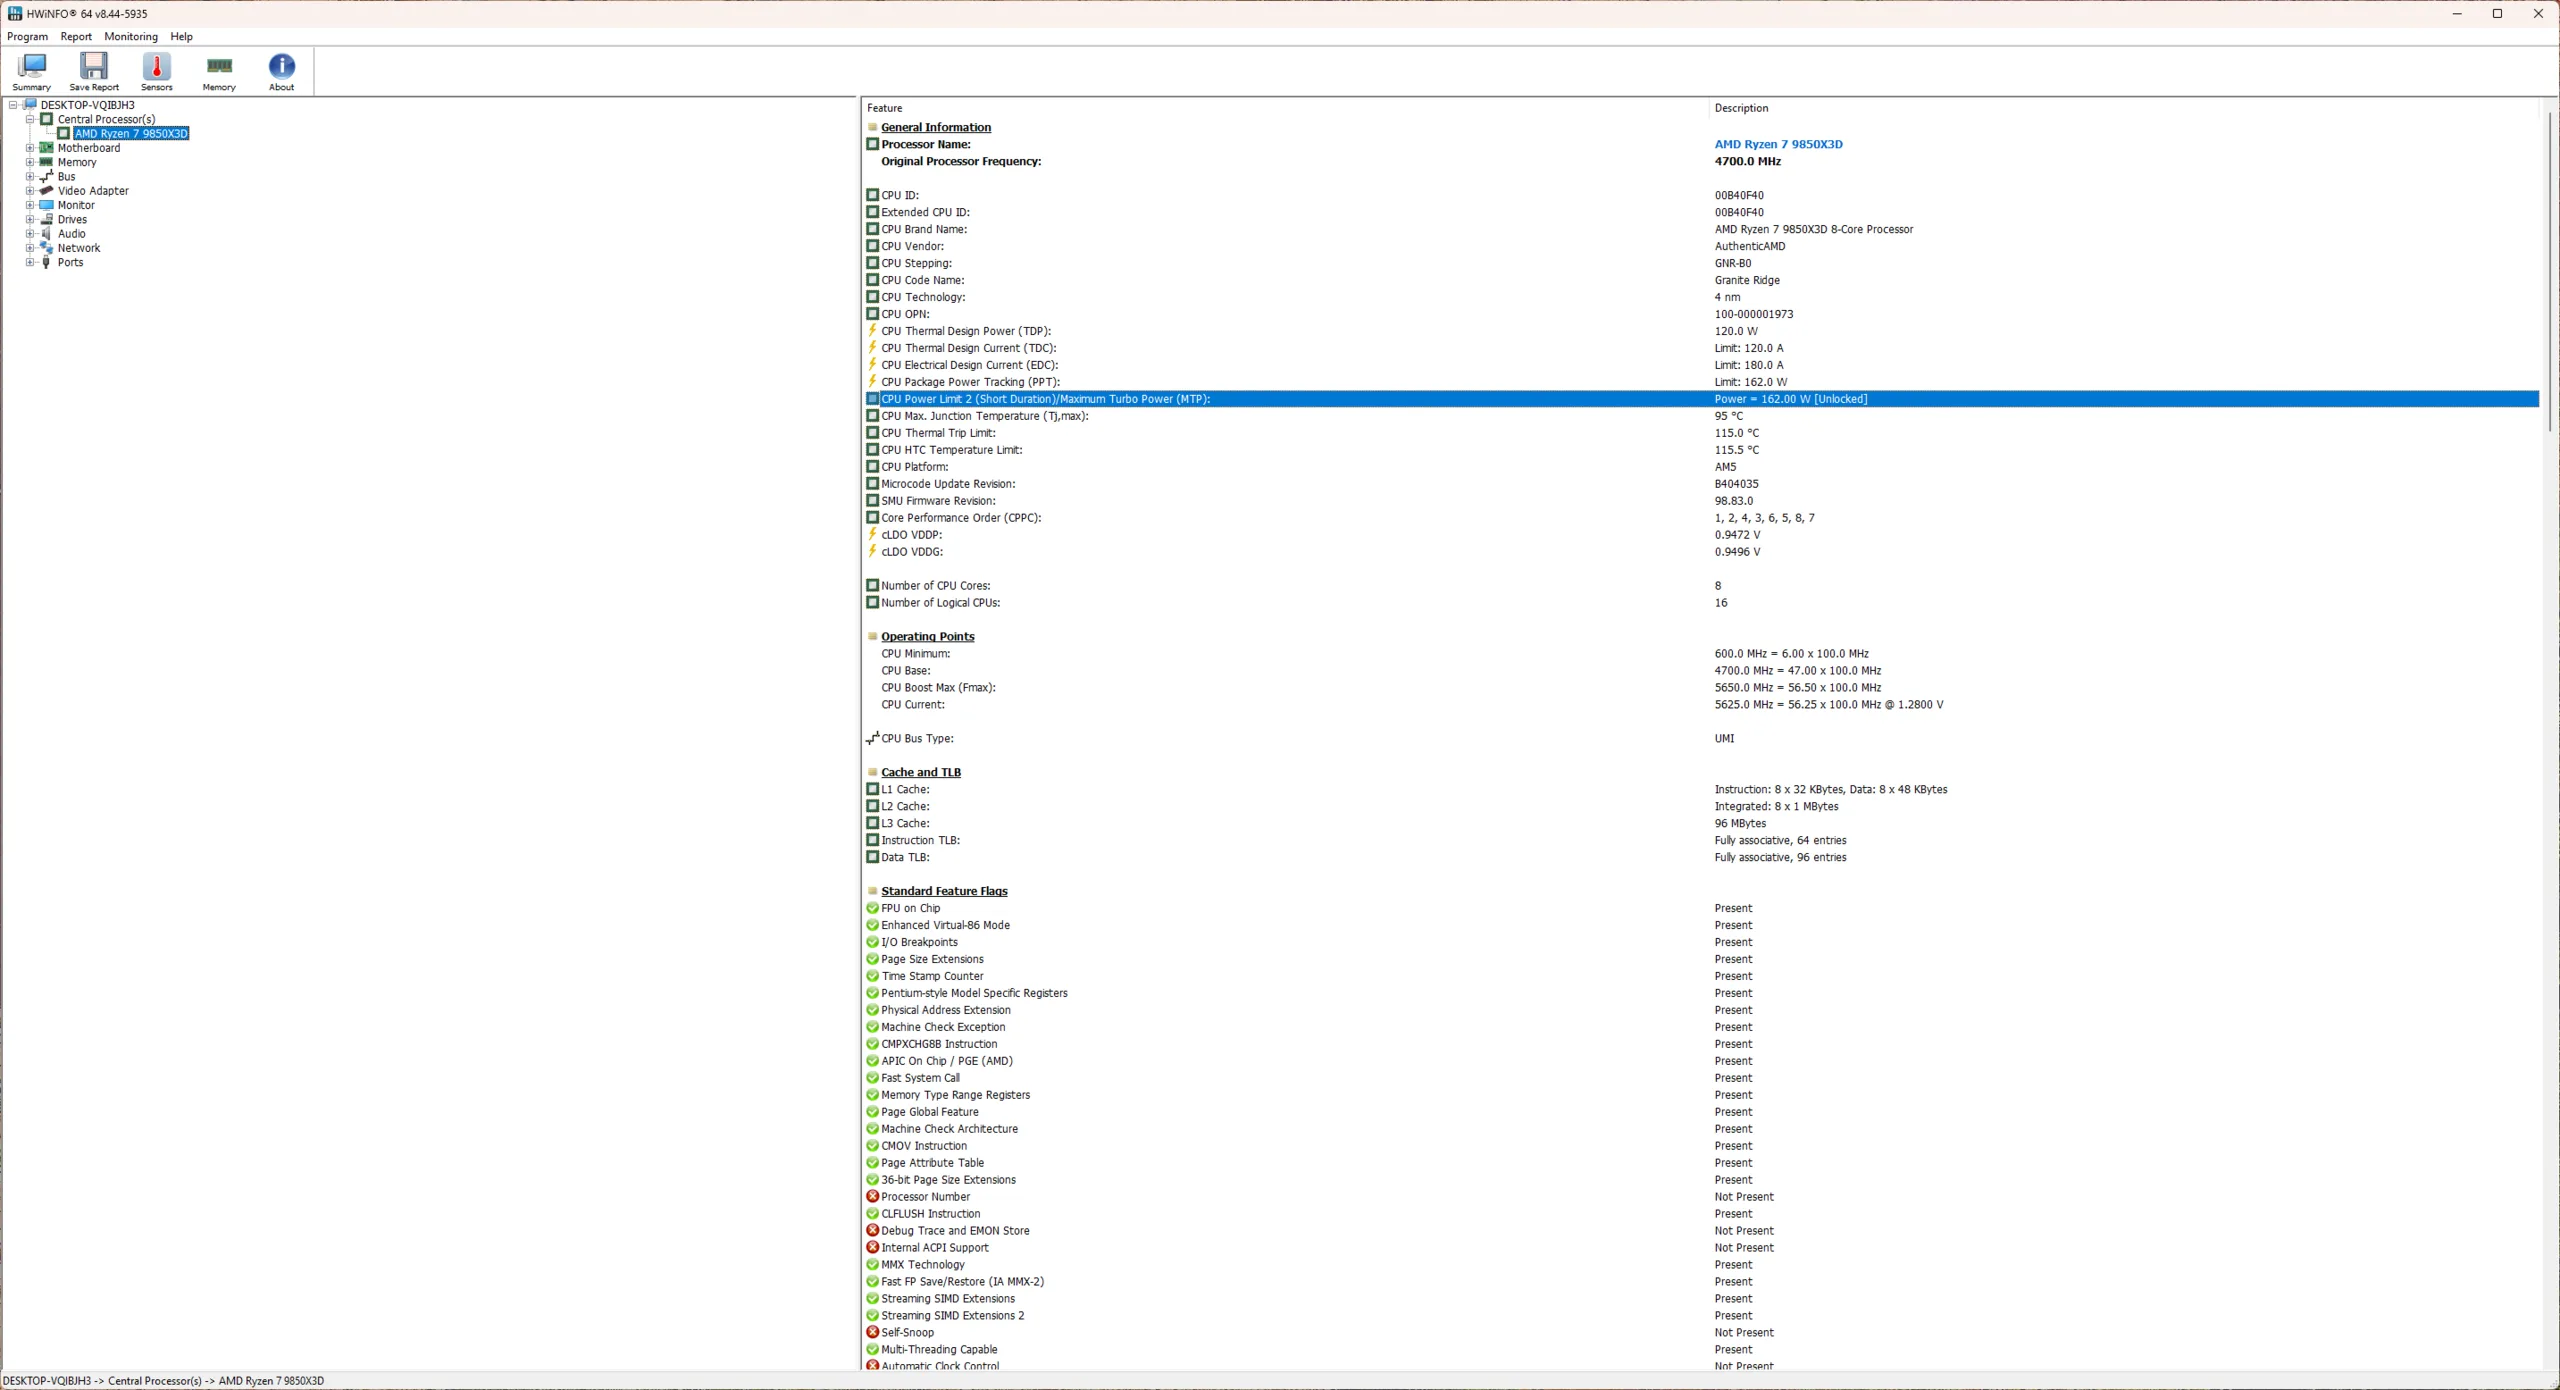Open the Report menu

pos(76,37)
